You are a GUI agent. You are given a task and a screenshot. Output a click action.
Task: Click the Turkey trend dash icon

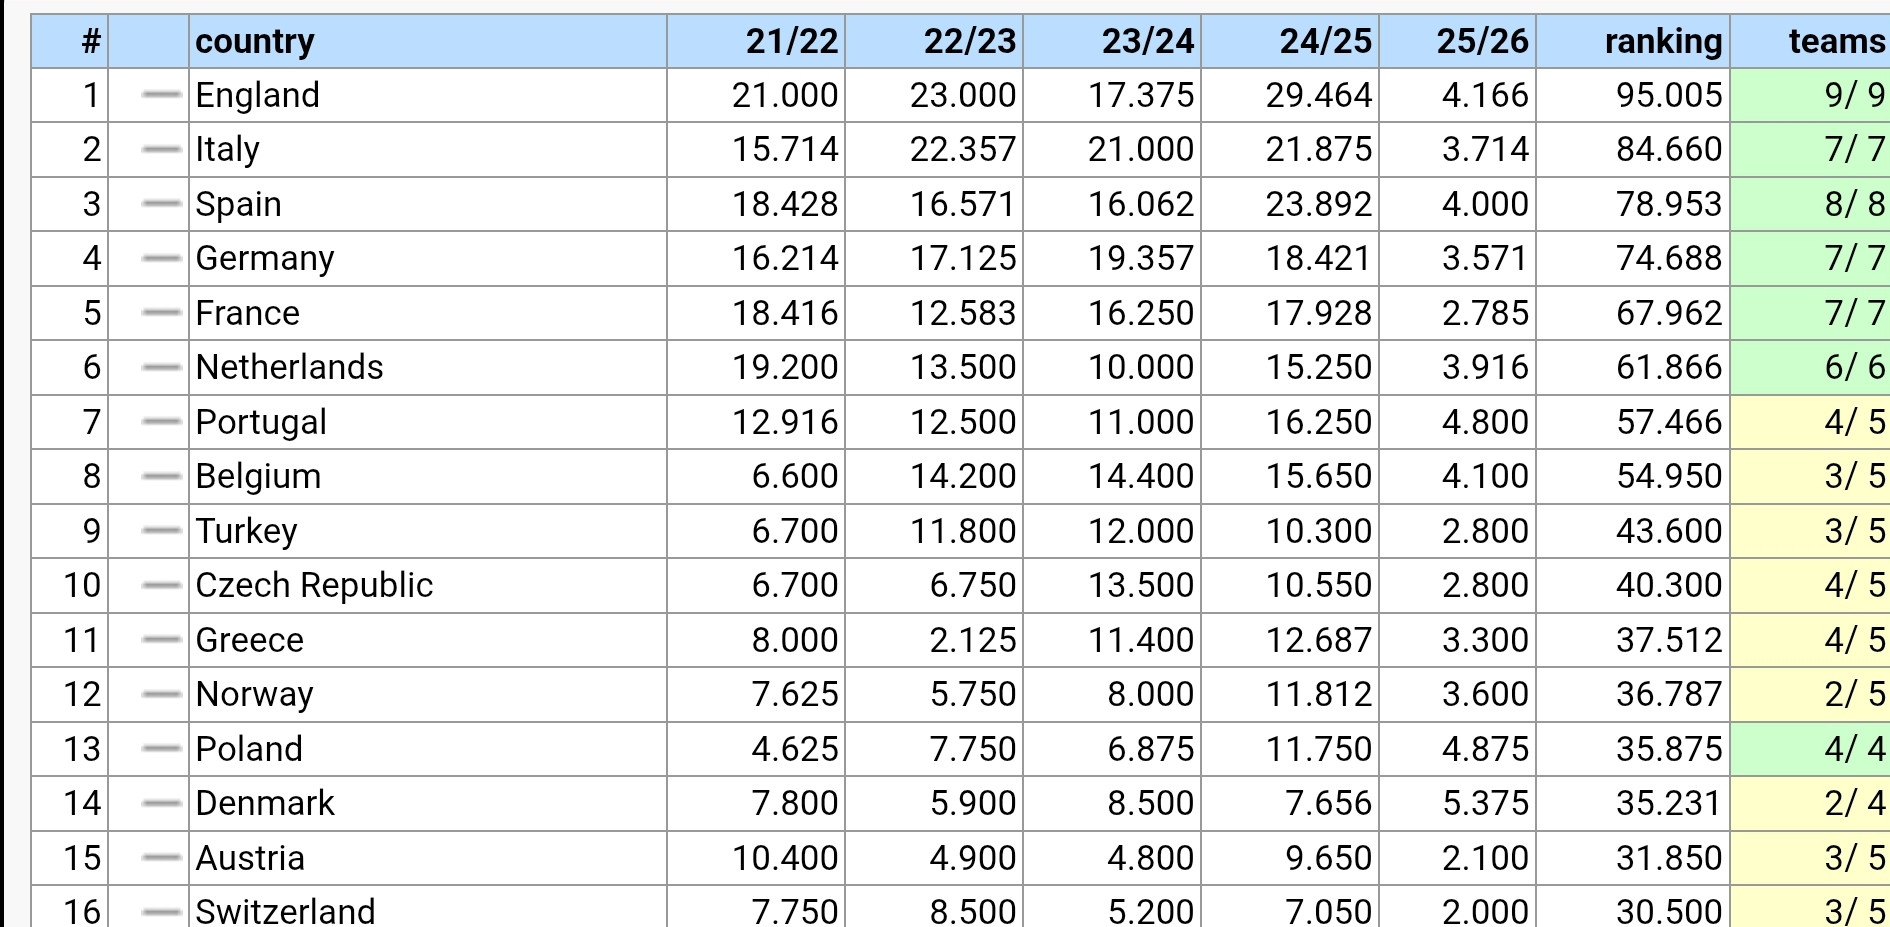[161, 531]
